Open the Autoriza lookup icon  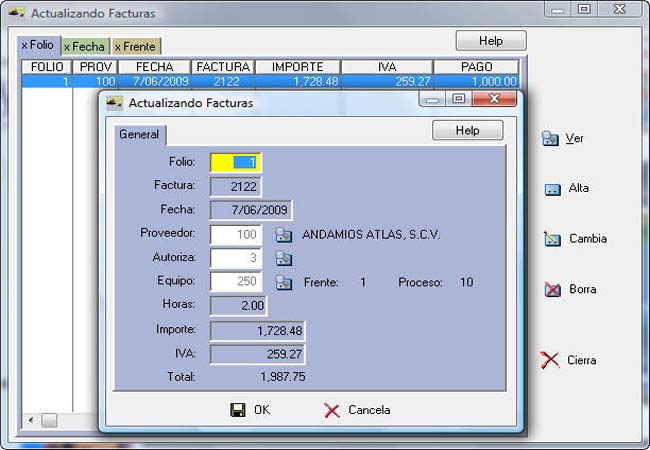point(284,258)
